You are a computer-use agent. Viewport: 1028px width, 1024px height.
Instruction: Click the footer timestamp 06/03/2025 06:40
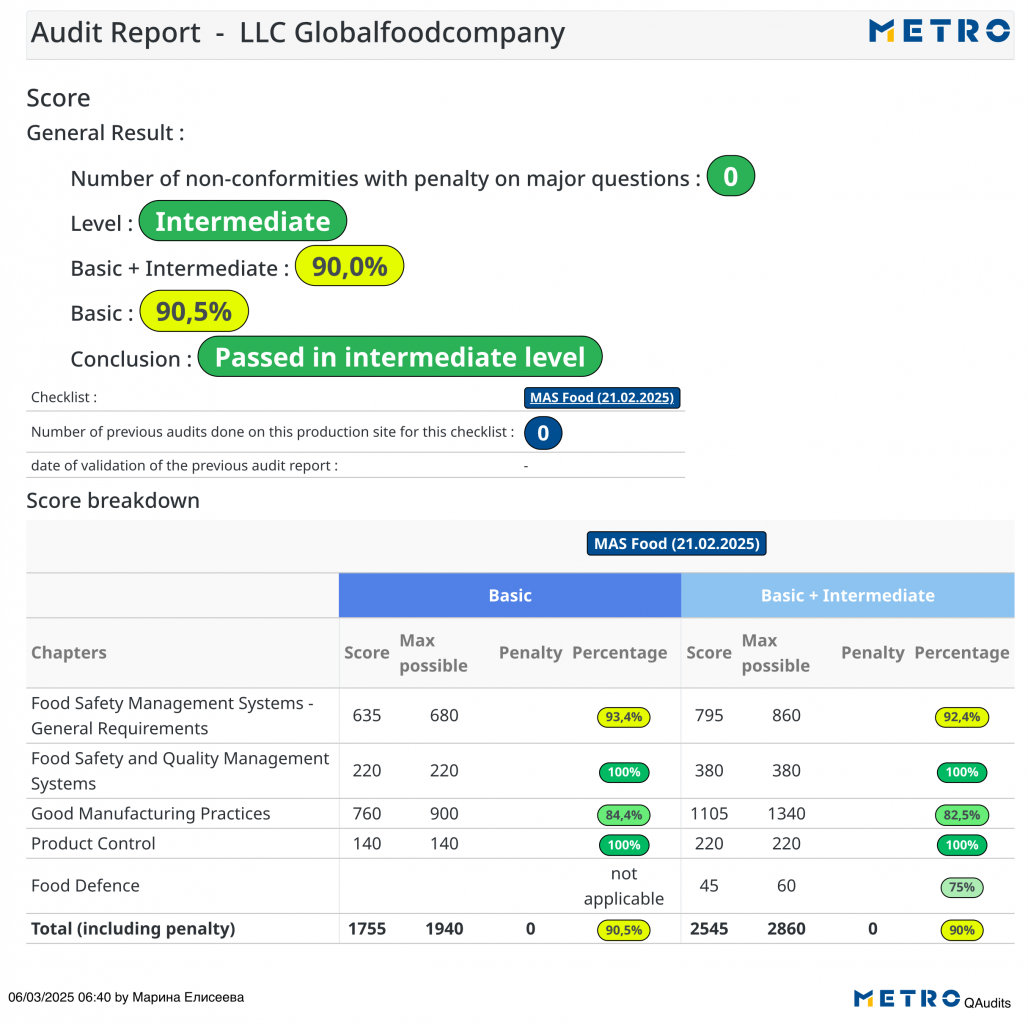[x=60, y=998]
